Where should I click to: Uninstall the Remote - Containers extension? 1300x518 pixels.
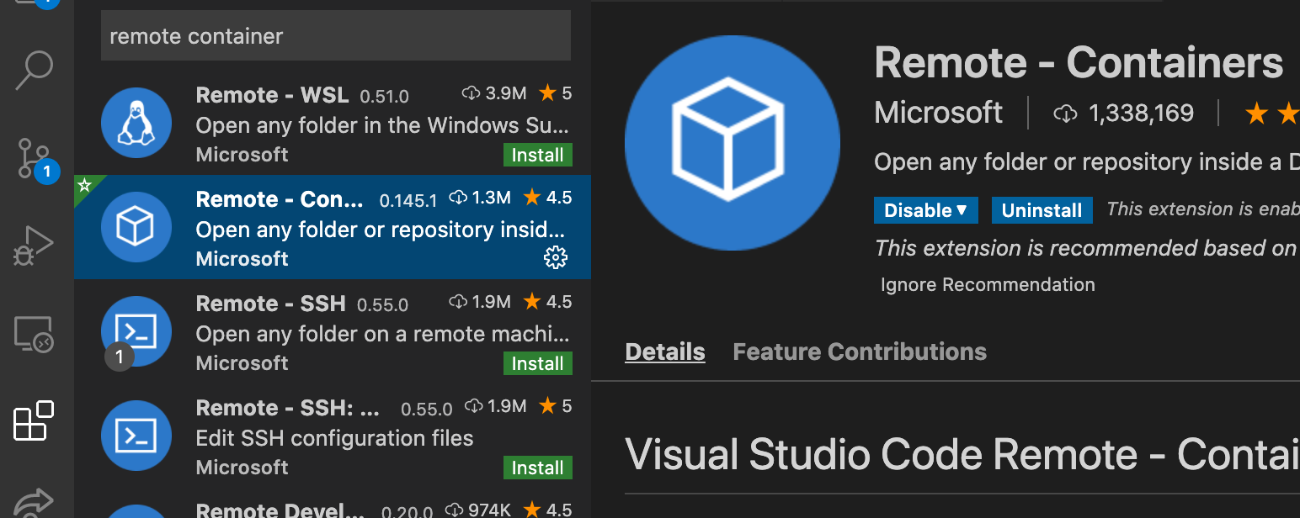[x=1042, y=210]
